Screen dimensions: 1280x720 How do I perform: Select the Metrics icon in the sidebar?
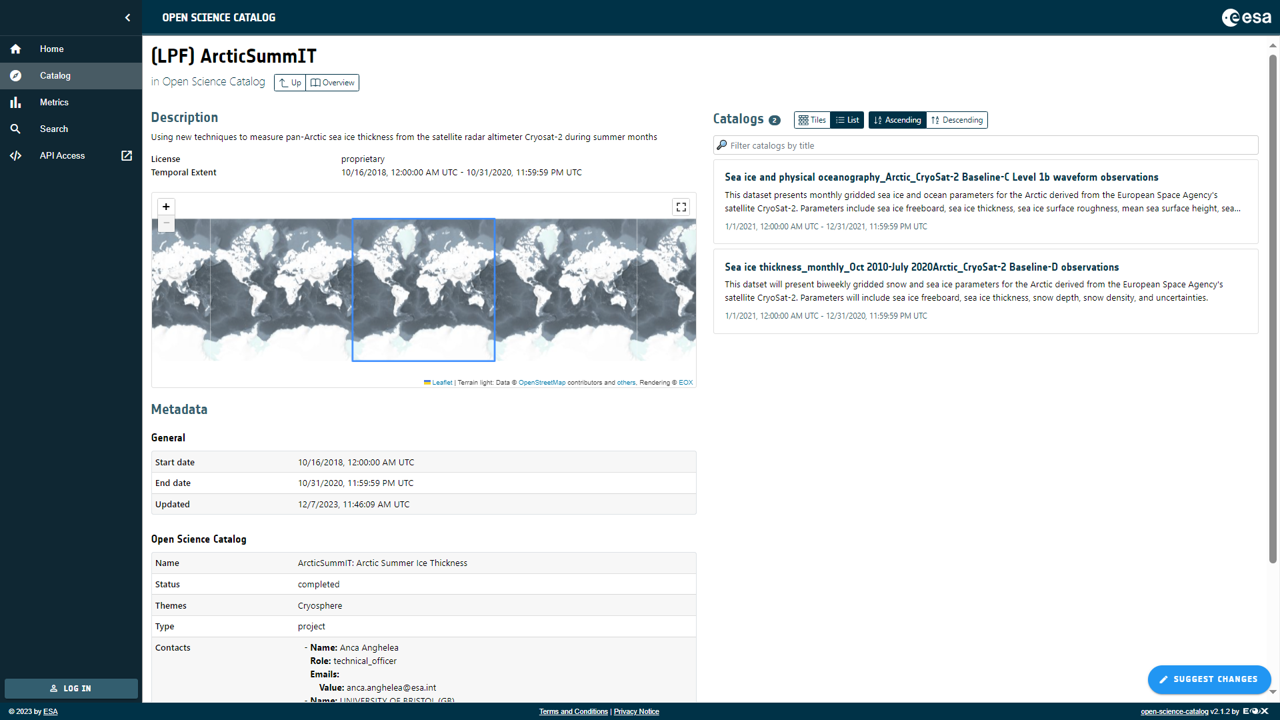(x=16, y=101)
